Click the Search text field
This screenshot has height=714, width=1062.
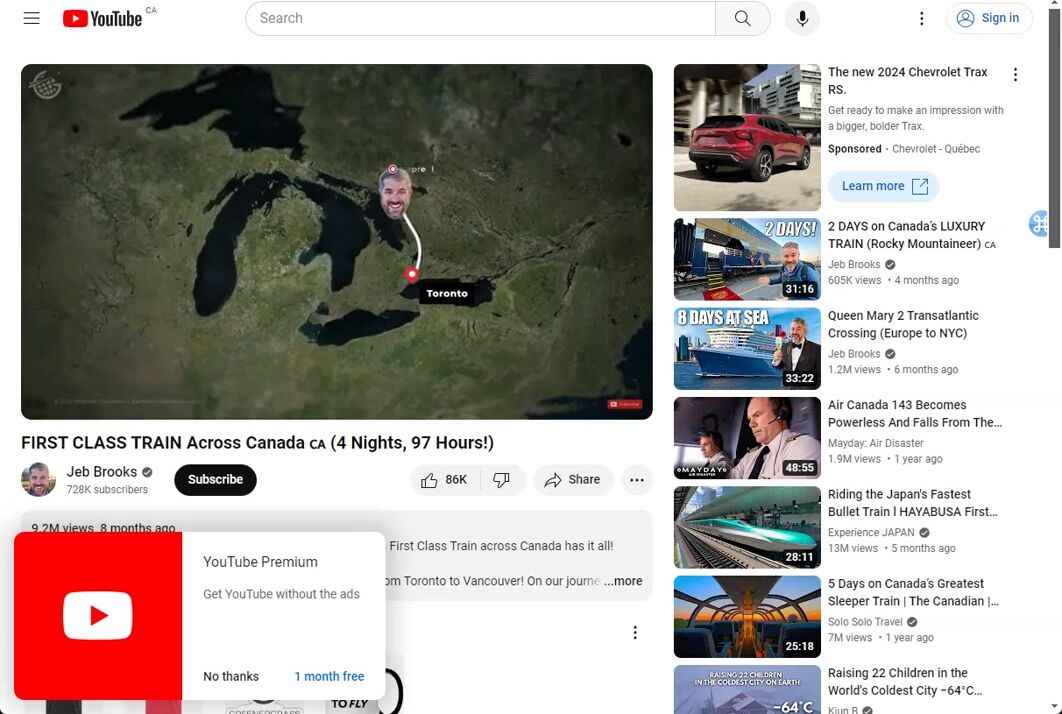click(480, 18)
